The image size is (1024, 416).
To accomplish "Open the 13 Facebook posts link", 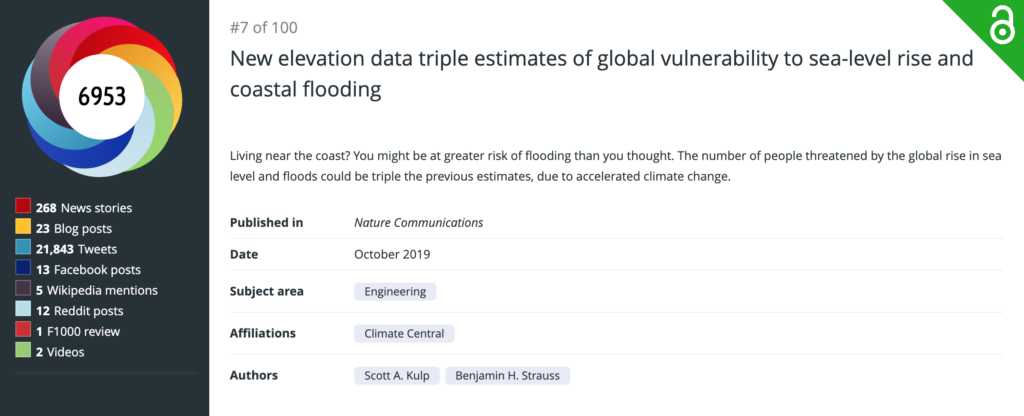I will pyautogui.click(x=88, y=270).
